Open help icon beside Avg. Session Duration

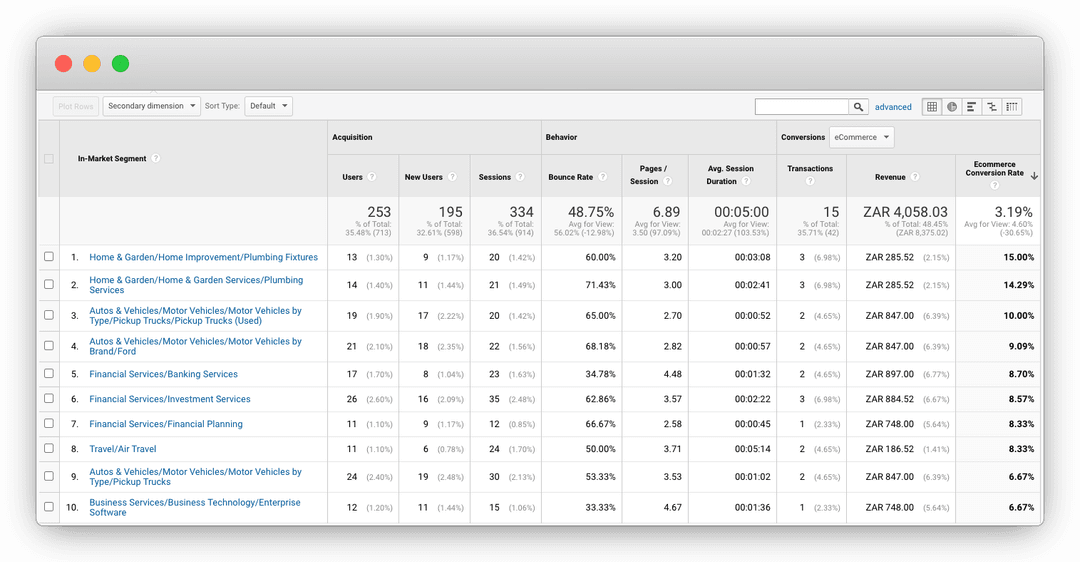[x=746, y=181]
